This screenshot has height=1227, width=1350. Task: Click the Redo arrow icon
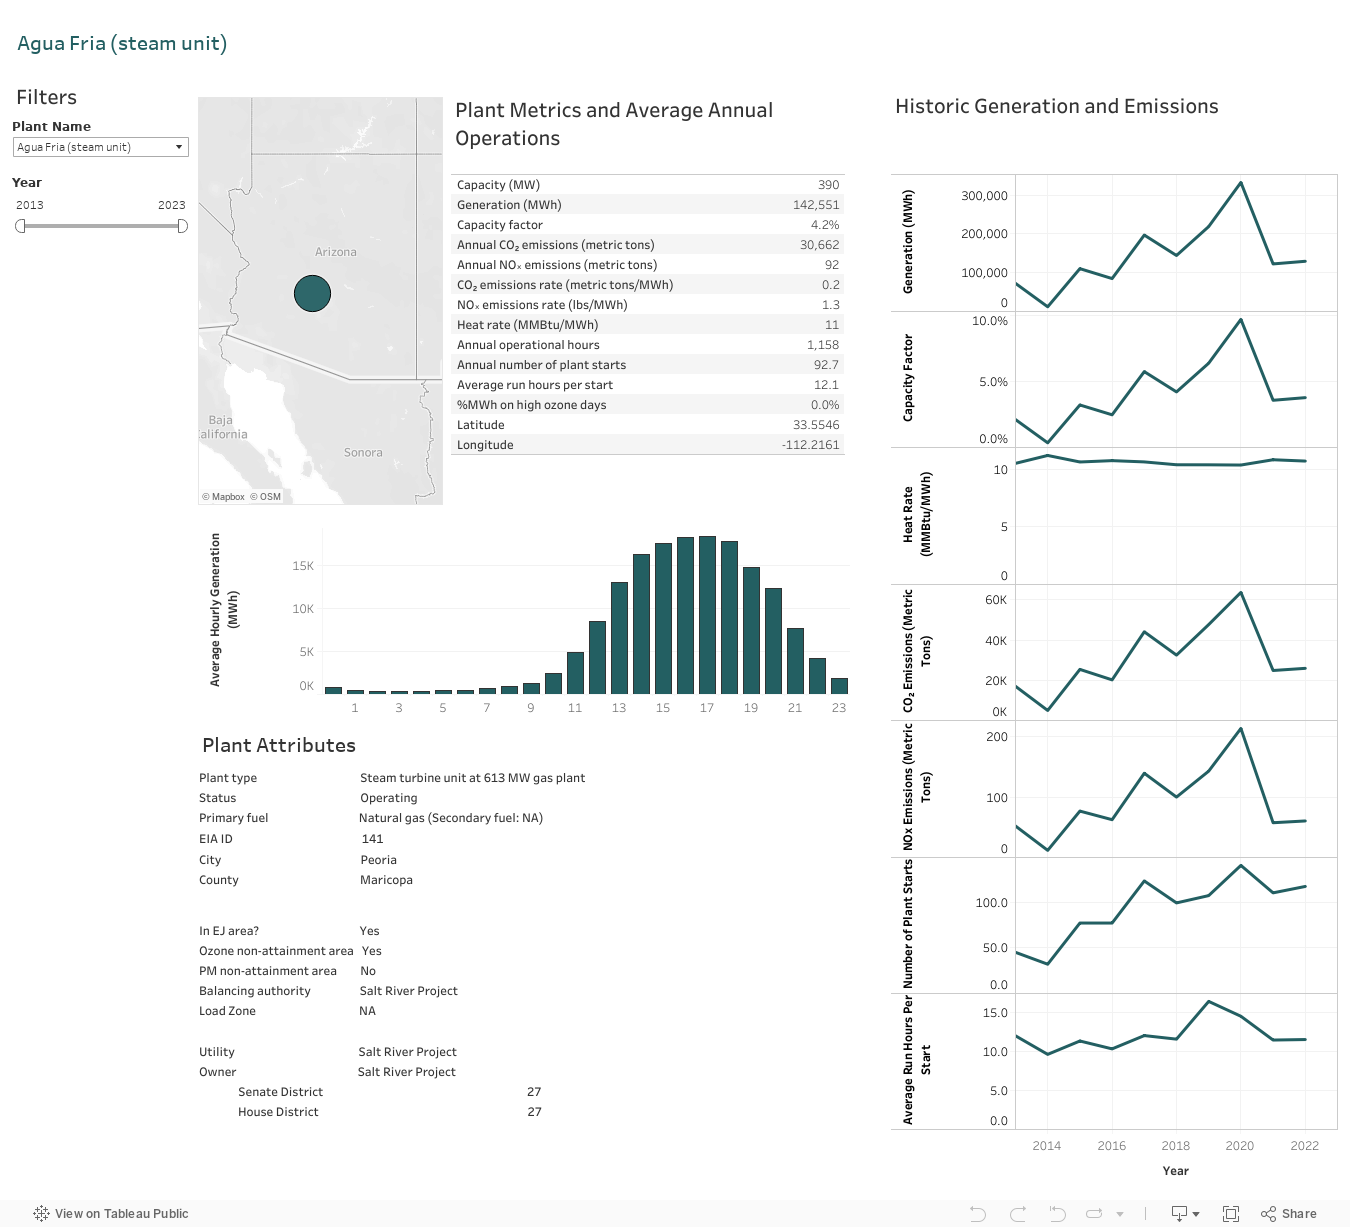pyautogui.click(x=1018, y=1214)
